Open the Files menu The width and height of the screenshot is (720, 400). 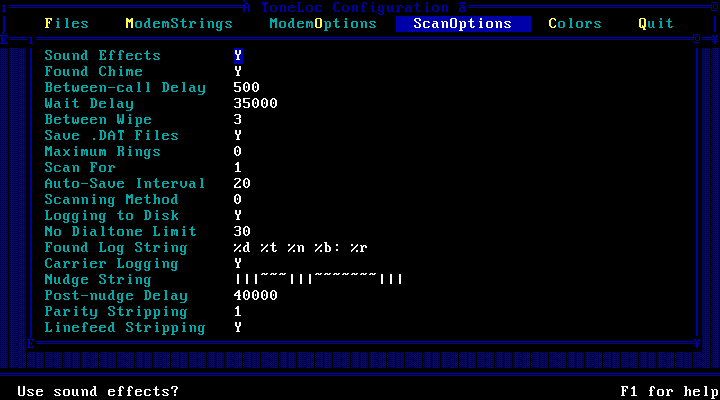pyautogui.click(x=66, y=23)
